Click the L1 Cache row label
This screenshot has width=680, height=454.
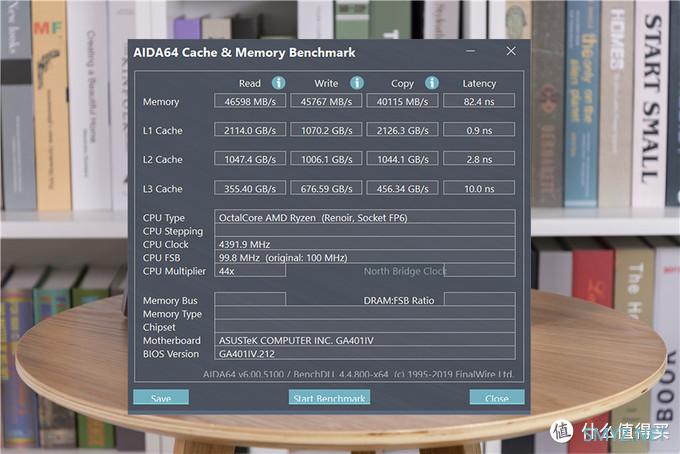tap(163, 131)
